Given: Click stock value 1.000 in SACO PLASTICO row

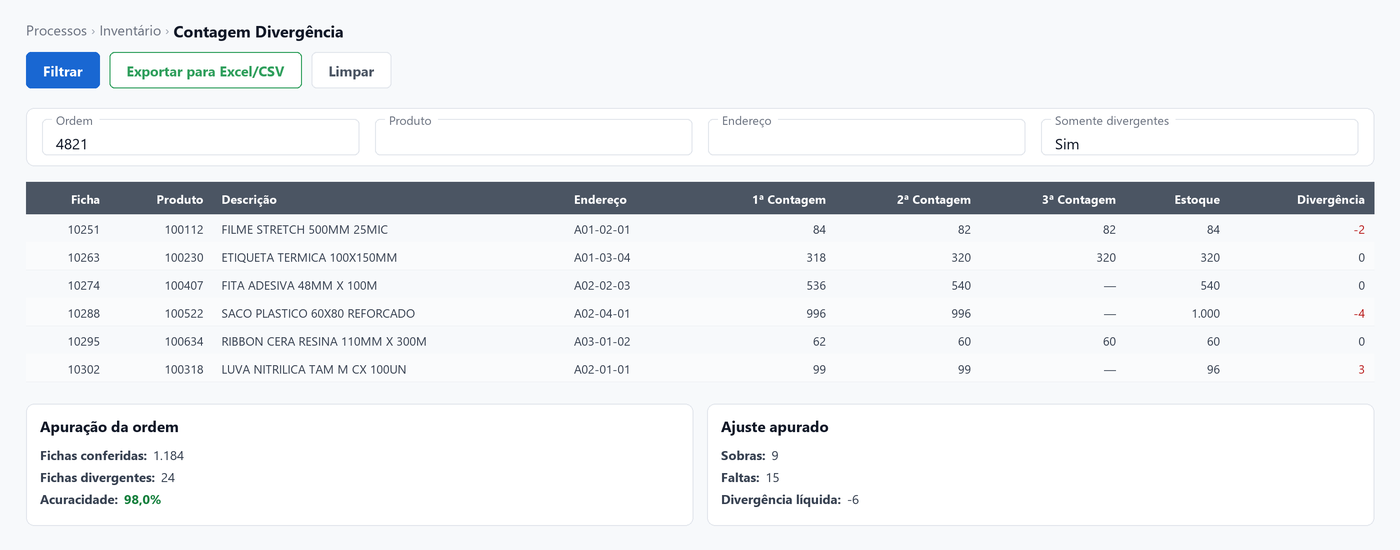Looking at the screenshot, I should tap(1206, 313).
